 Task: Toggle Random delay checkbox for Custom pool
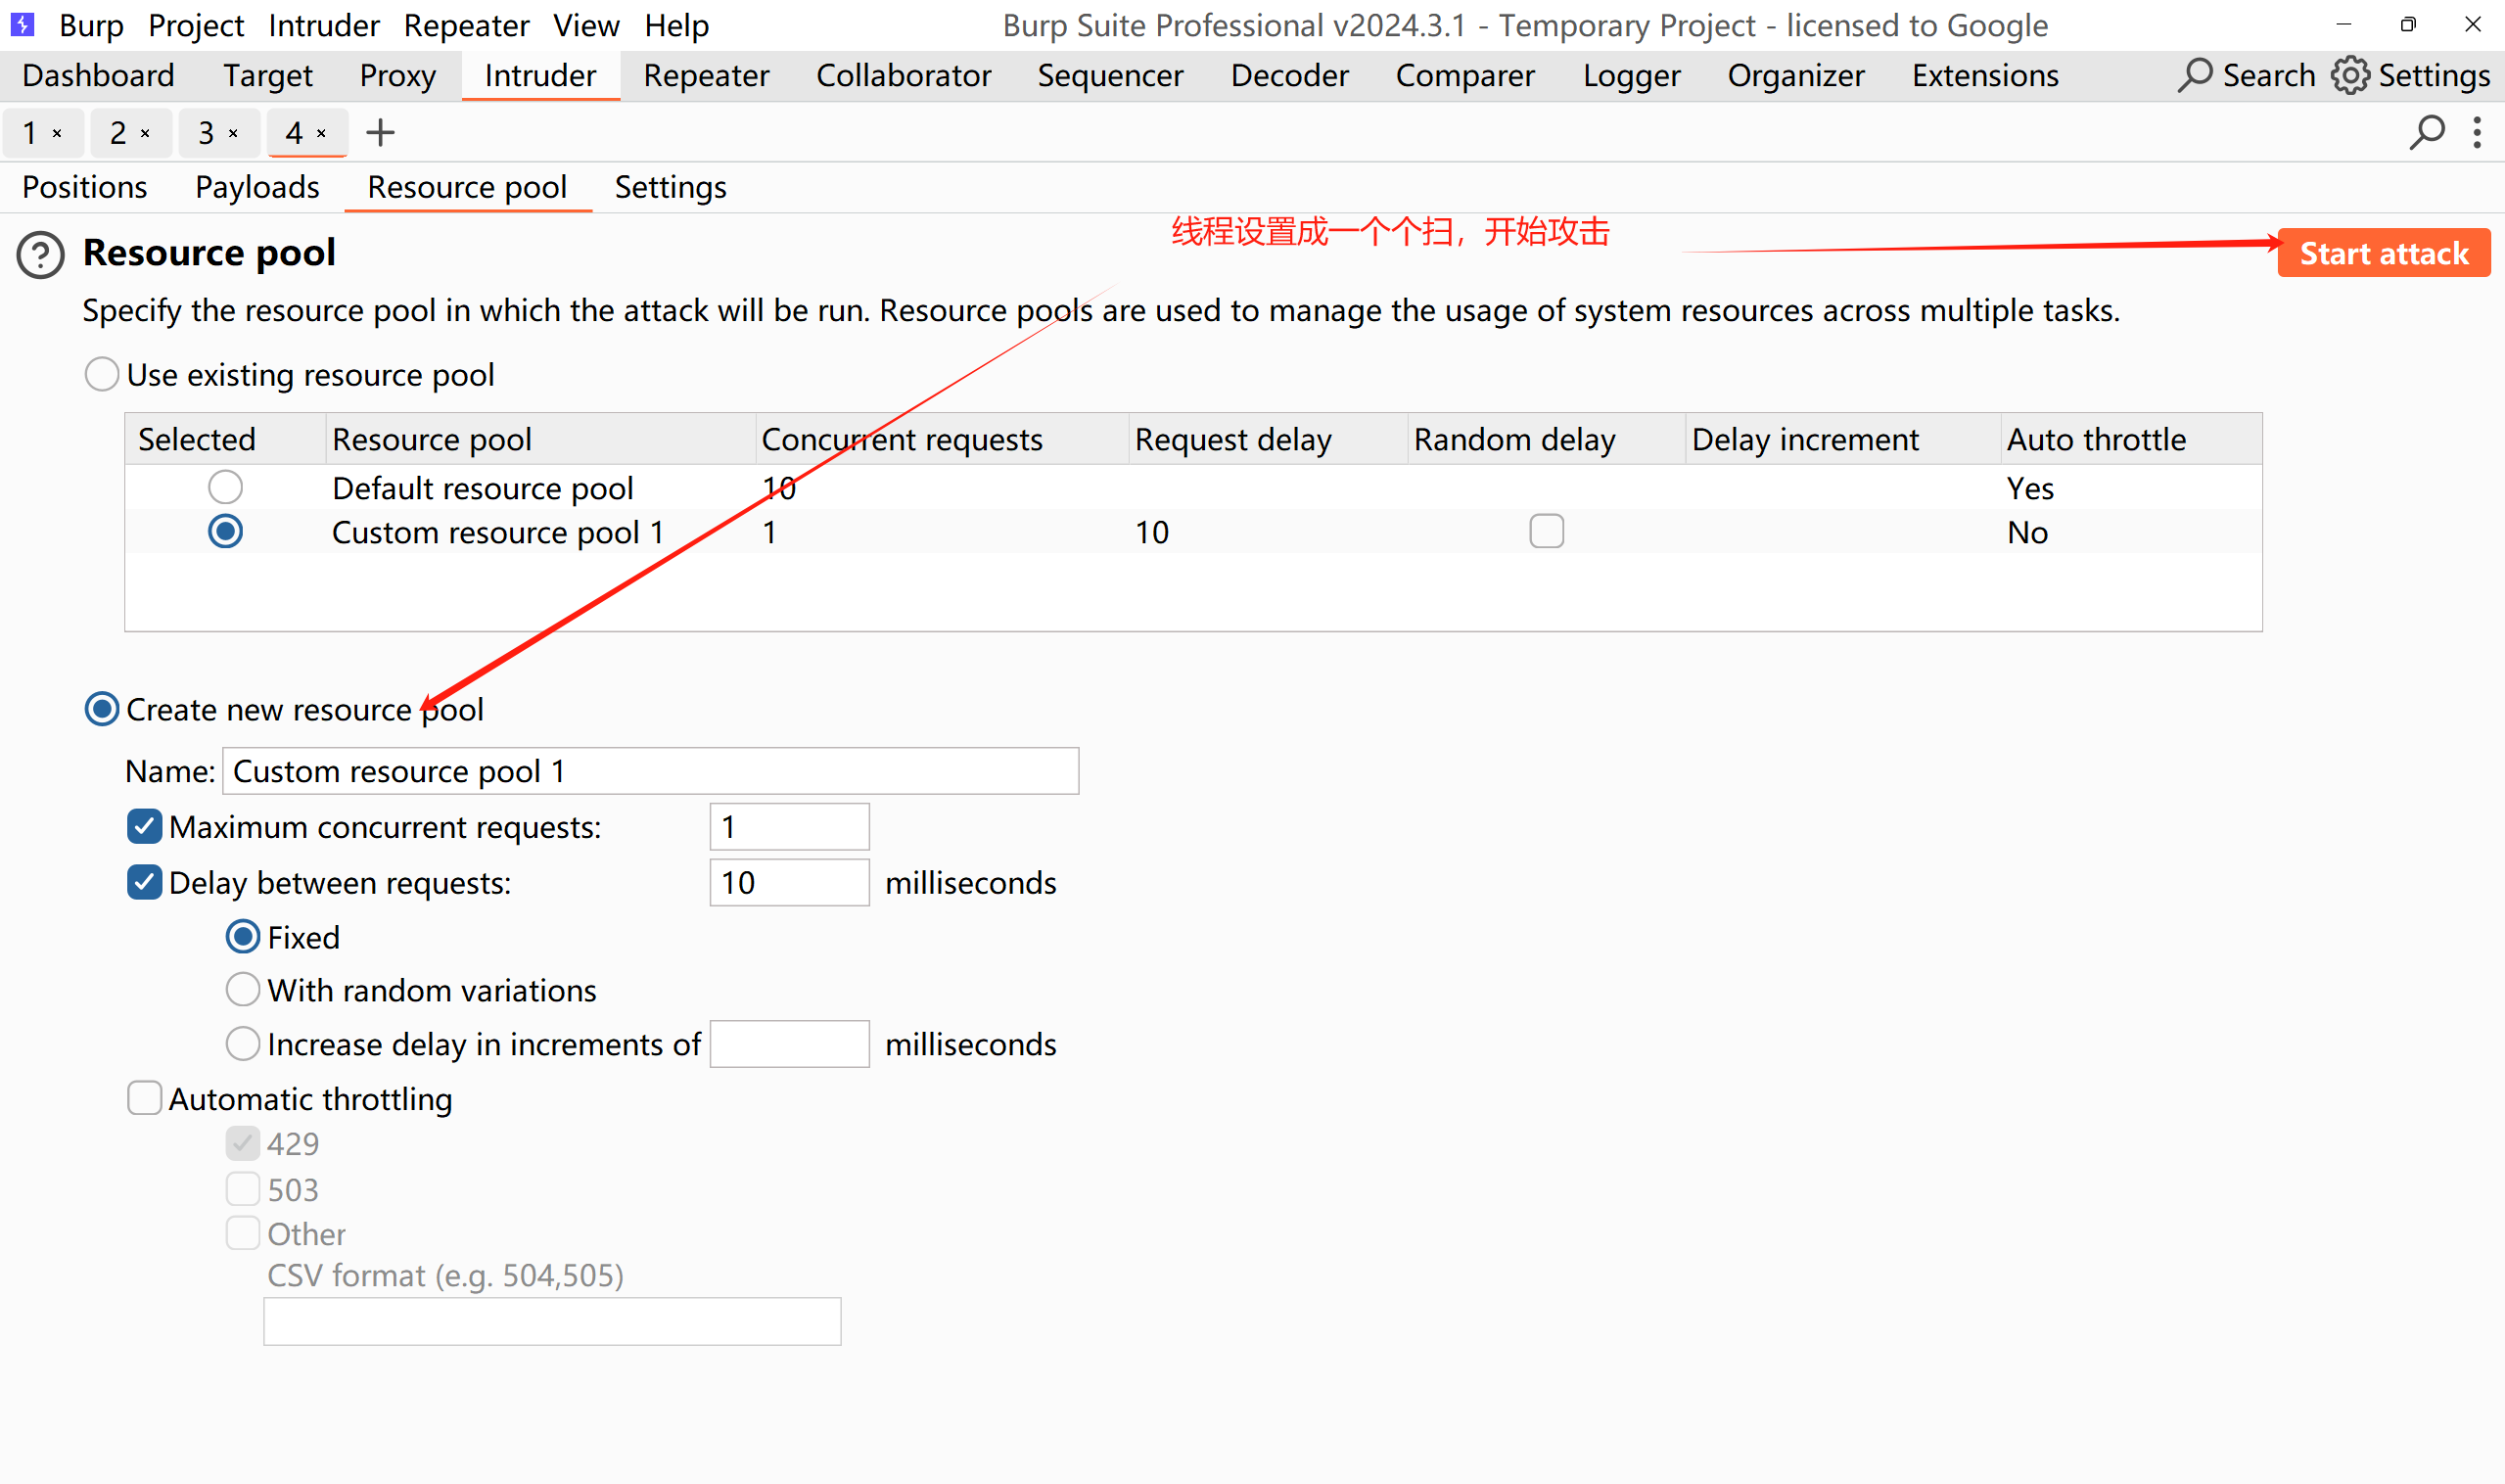(x=1546, y=531)
